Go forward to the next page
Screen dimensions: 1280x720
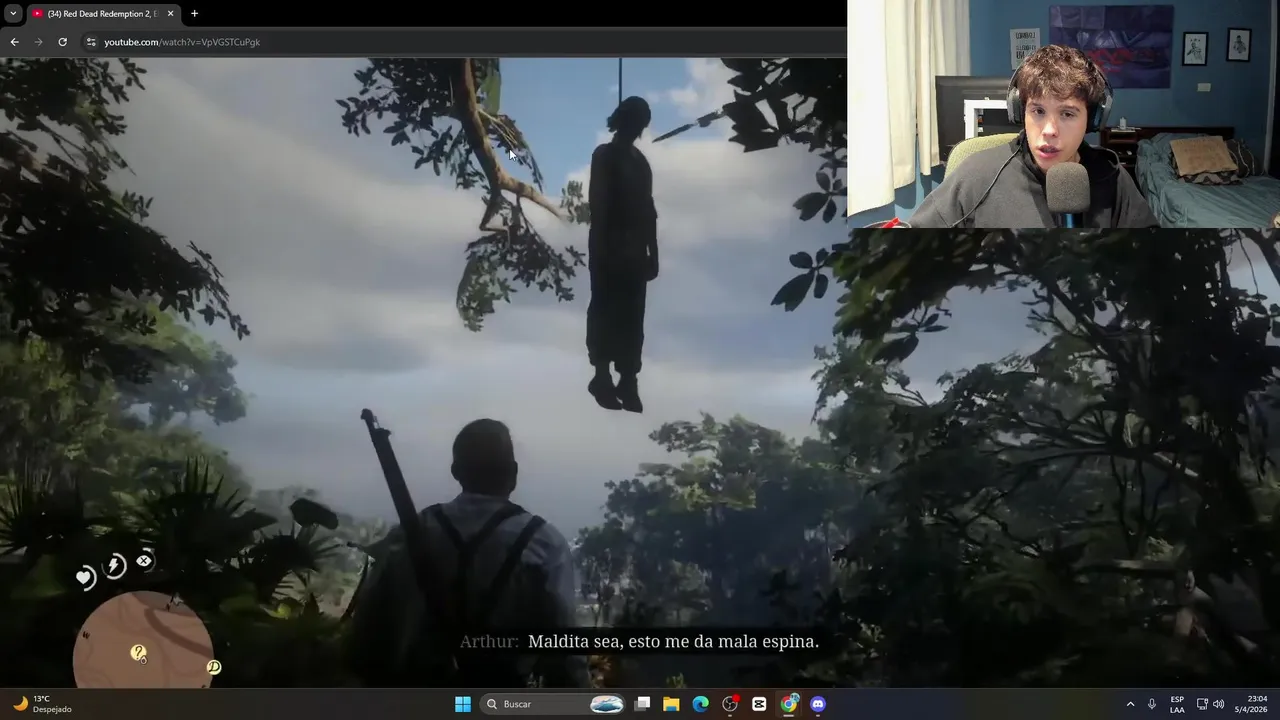[38, 42]
